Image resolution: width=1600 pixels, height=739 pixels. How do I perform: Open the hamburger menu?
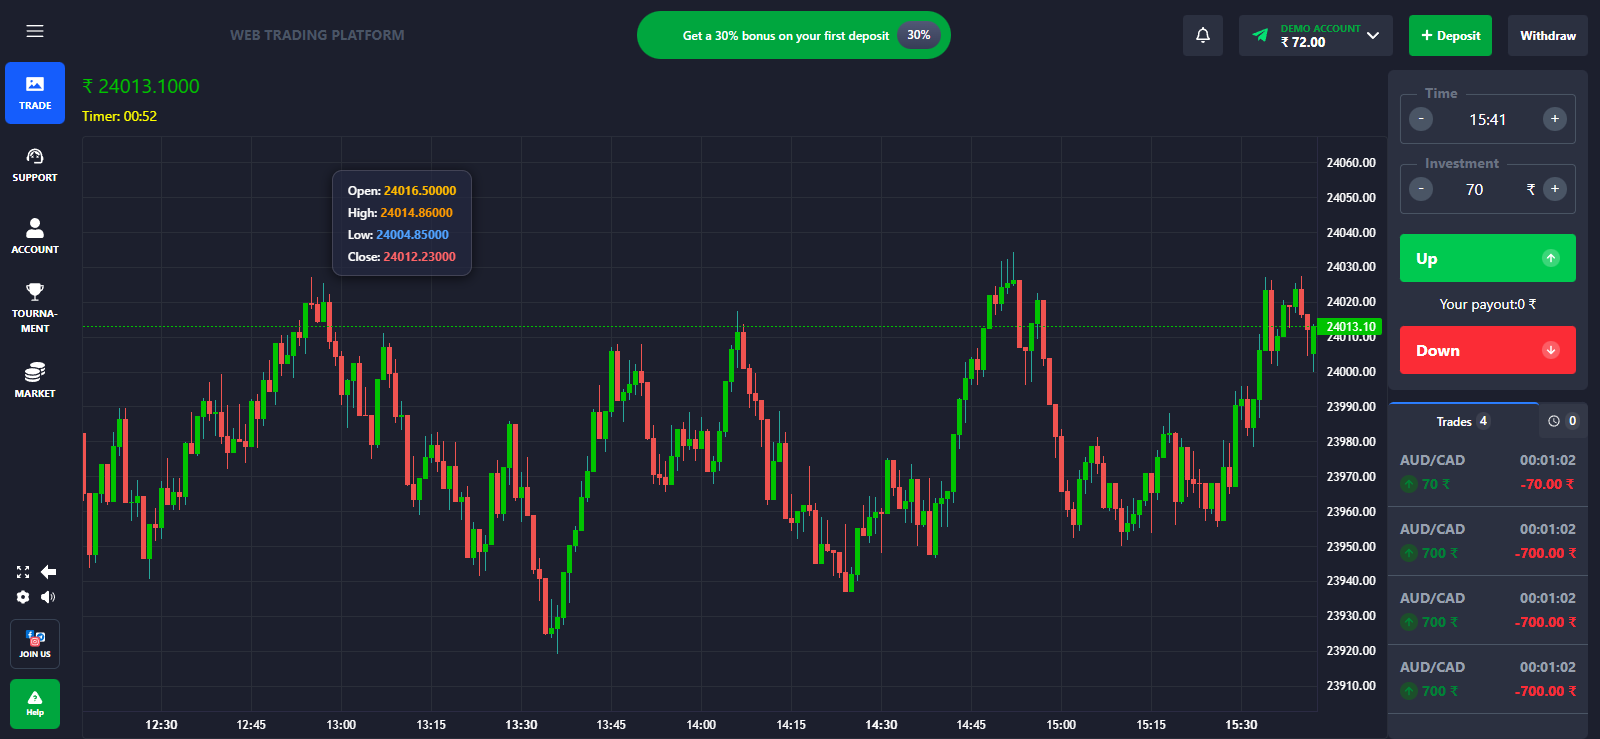tap(35, 31)
